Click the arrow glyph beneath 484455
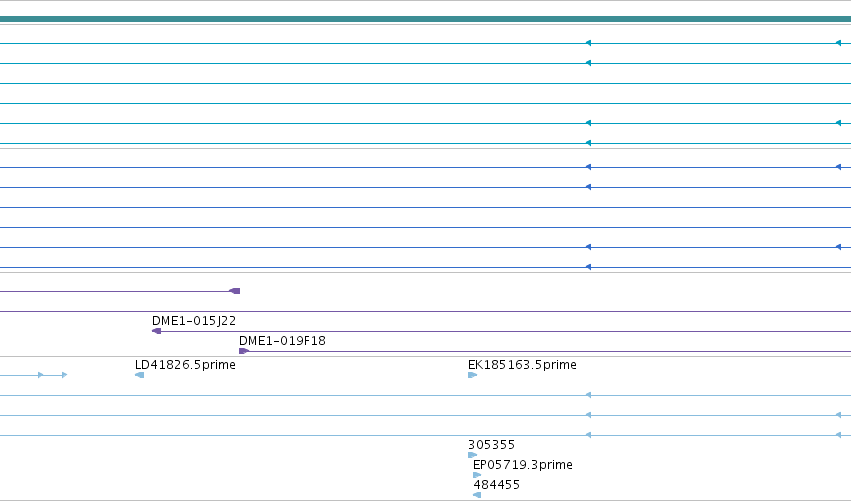The width and height of the screenshot is (851, 501). (477, 495)
